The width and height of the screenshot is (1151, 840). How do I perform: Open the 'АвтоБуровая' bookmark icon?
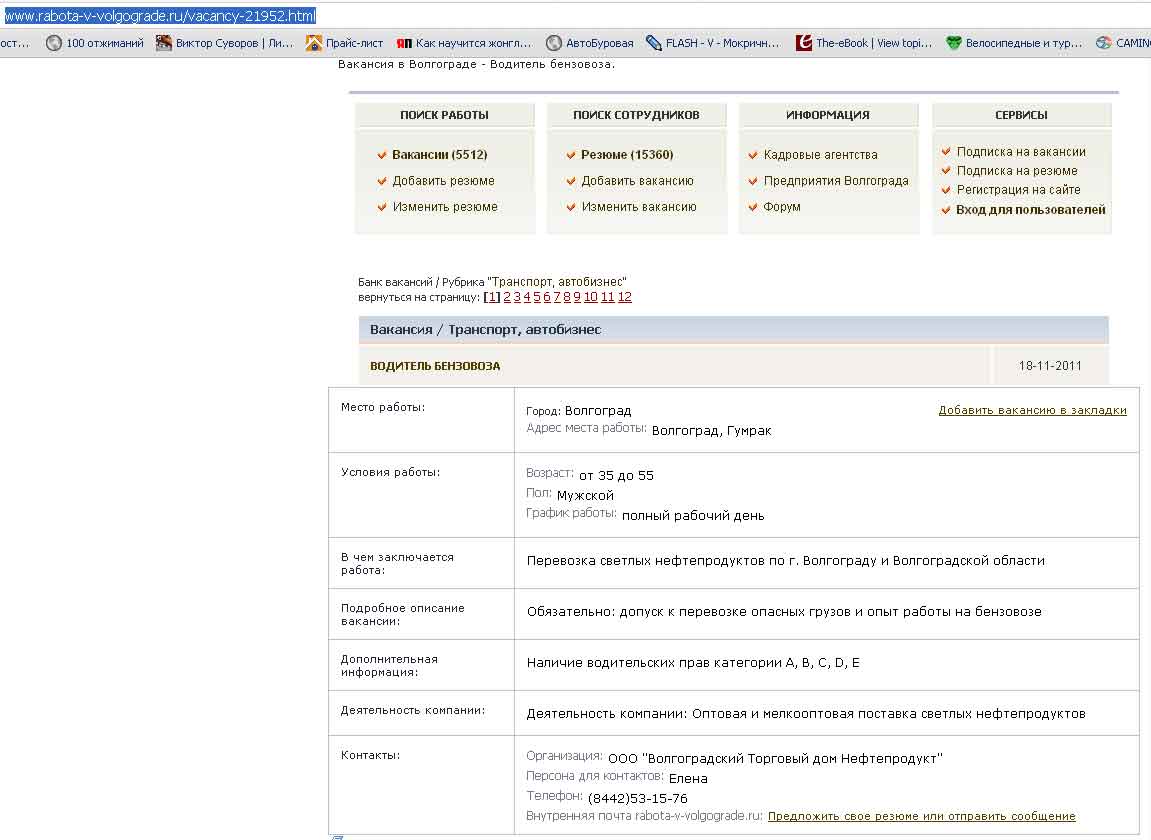[554, 43]
